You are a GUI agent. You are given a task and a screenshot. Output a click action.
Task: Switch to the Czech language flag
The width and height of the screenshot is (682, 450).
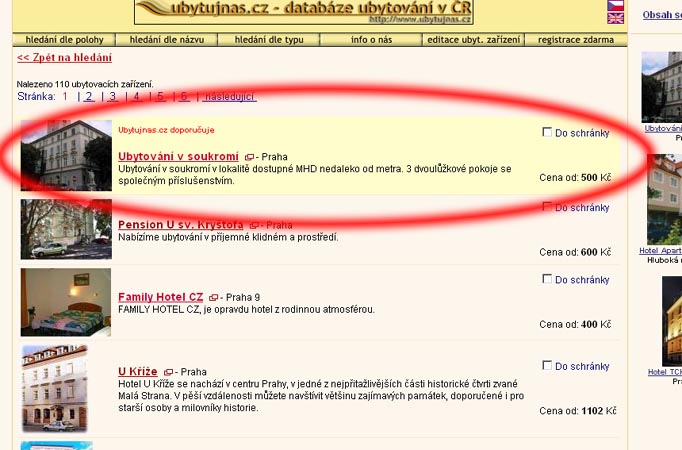coord(616,6)
